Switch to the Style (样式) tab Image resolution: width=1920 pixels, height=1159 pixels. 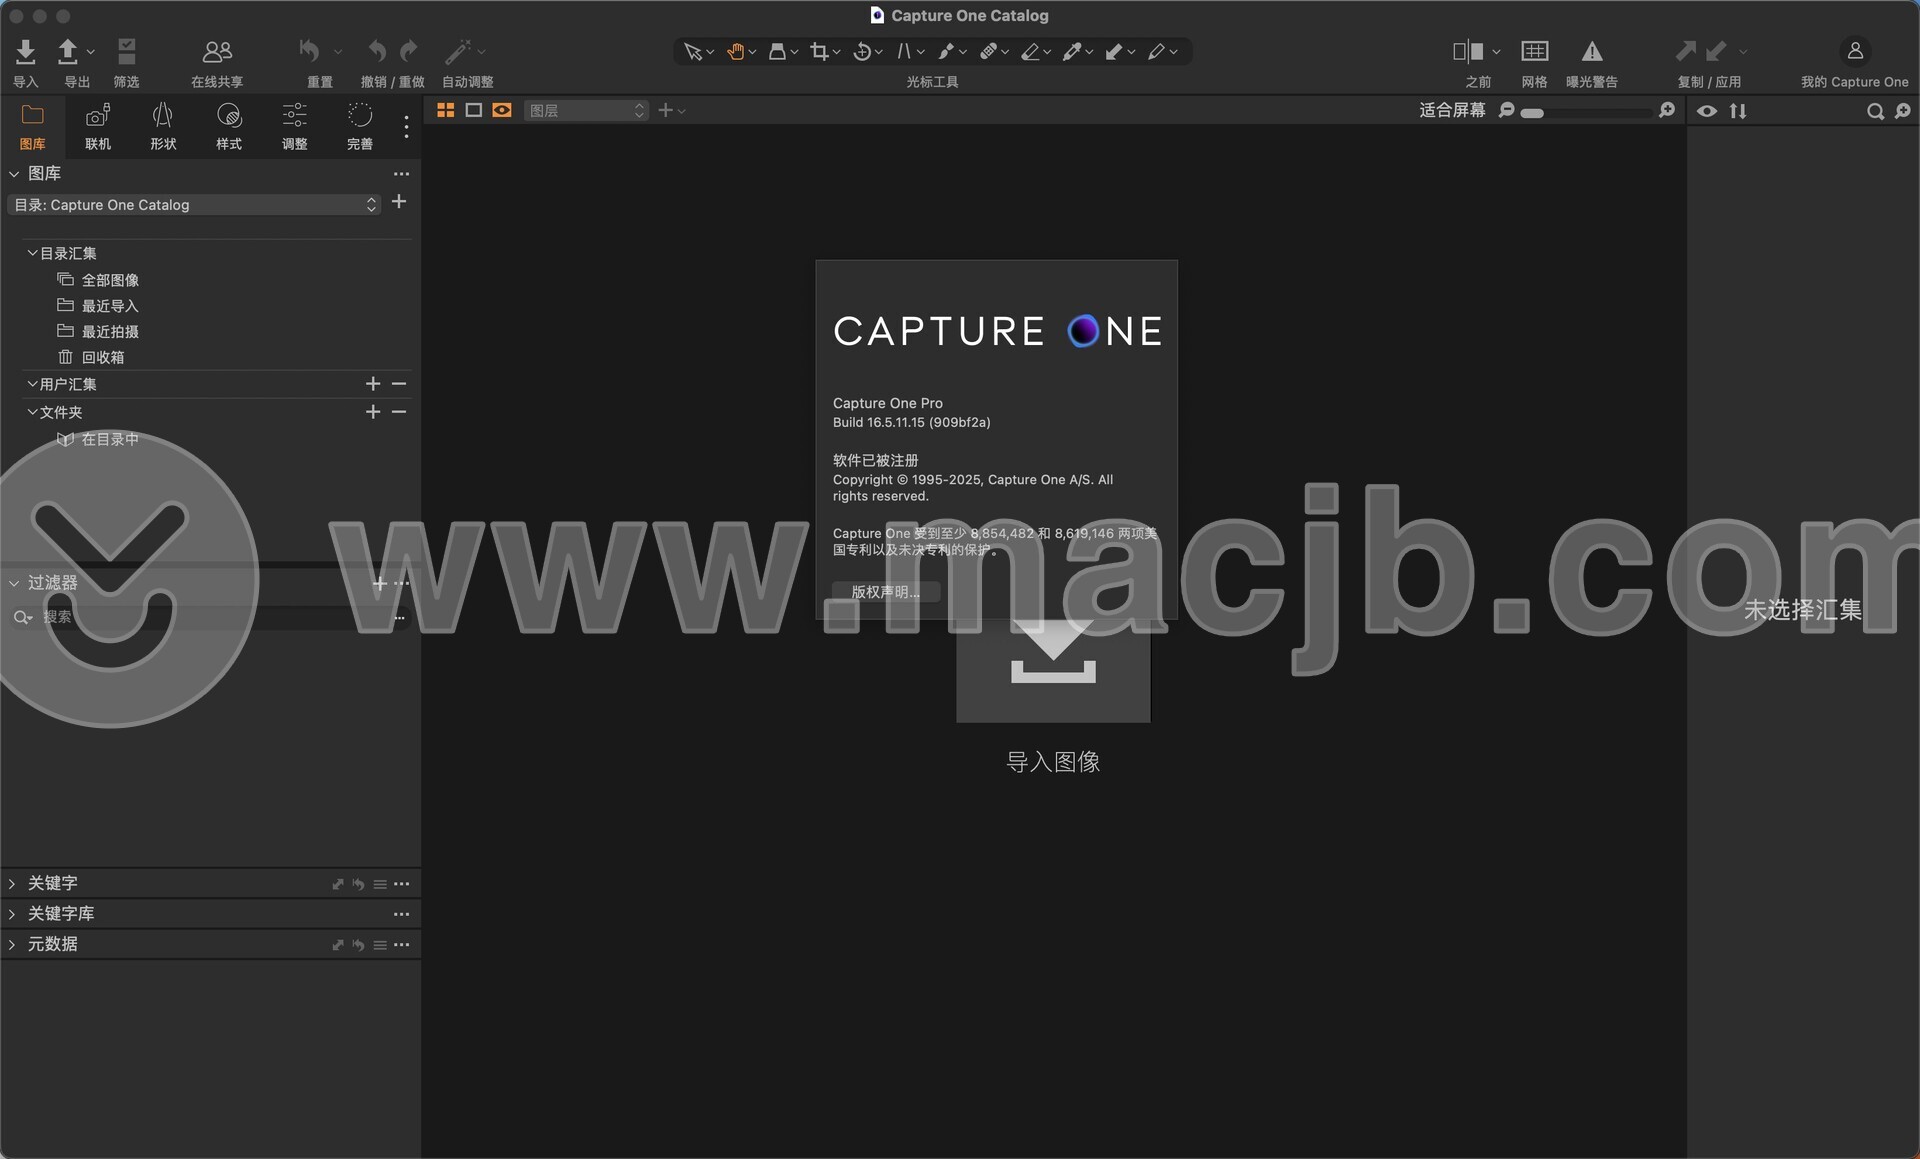[229, 126]
